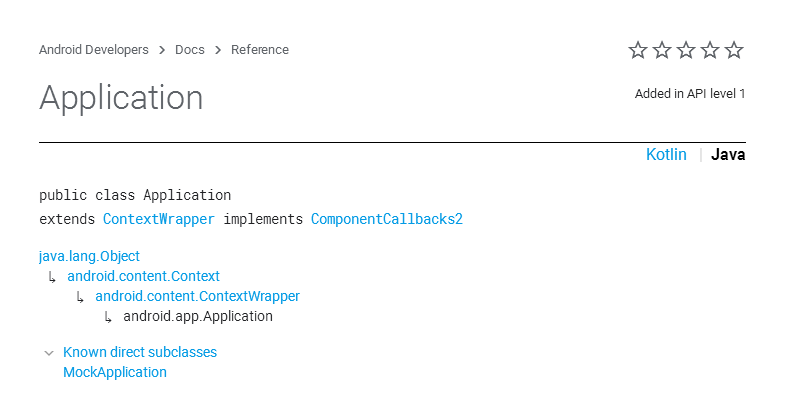Click android.app.Application in the hierarchy

tap(198, 316)
